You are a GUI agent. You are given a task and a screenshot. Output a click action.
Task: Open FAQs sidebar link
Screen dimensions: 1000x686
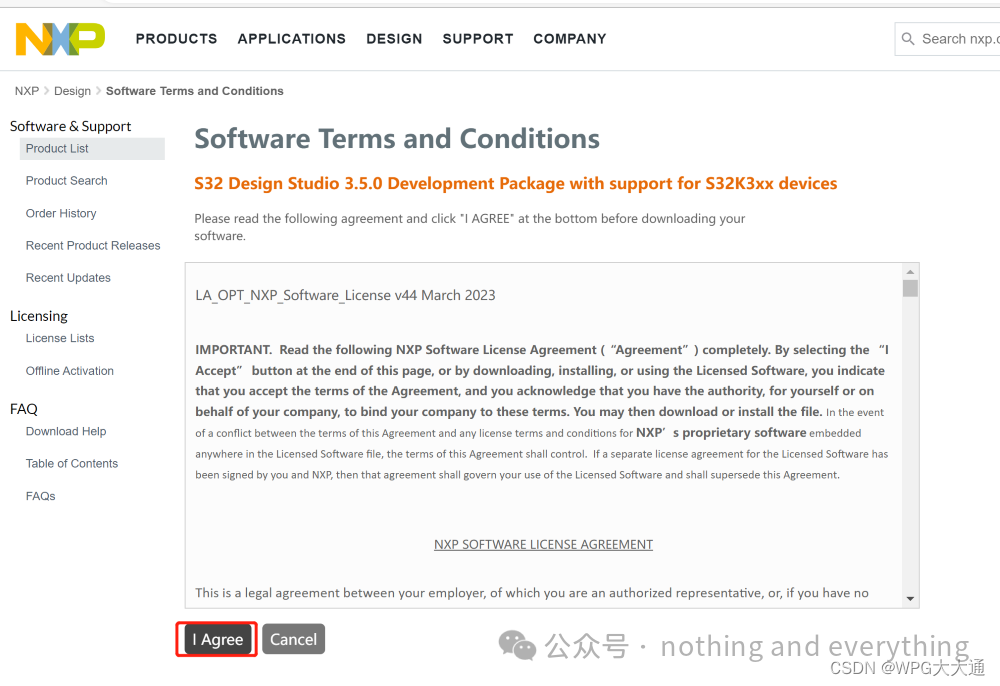tap(40, 496)
